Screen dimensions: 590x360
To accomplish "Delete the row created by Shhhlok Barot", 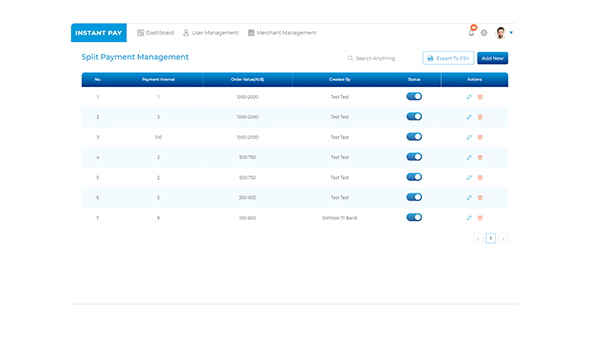I will [480, 218].
